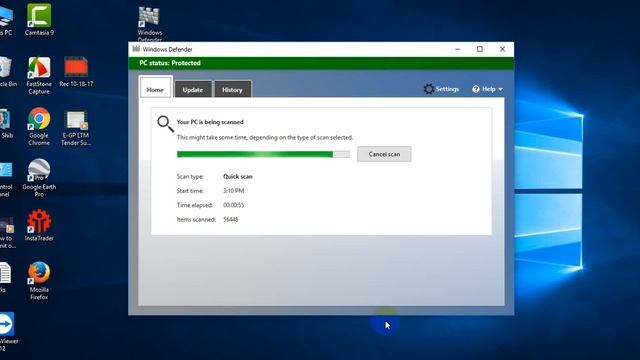
Task: Click the Windows Defender title bar icon
Action: [136, 49]
